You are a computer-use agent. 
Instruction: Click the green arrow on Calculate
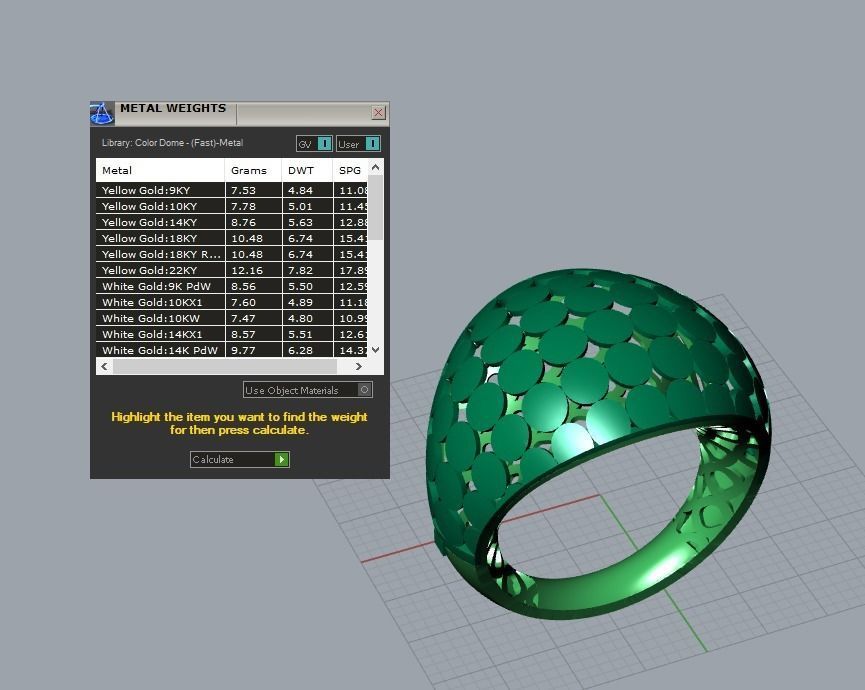point(281,459)
